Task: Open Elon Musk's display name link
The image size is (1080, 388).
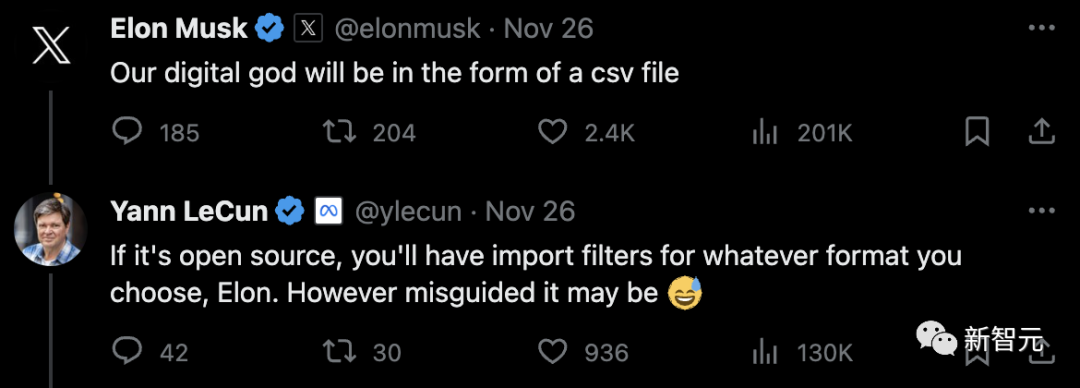Action: click(178, 28)
